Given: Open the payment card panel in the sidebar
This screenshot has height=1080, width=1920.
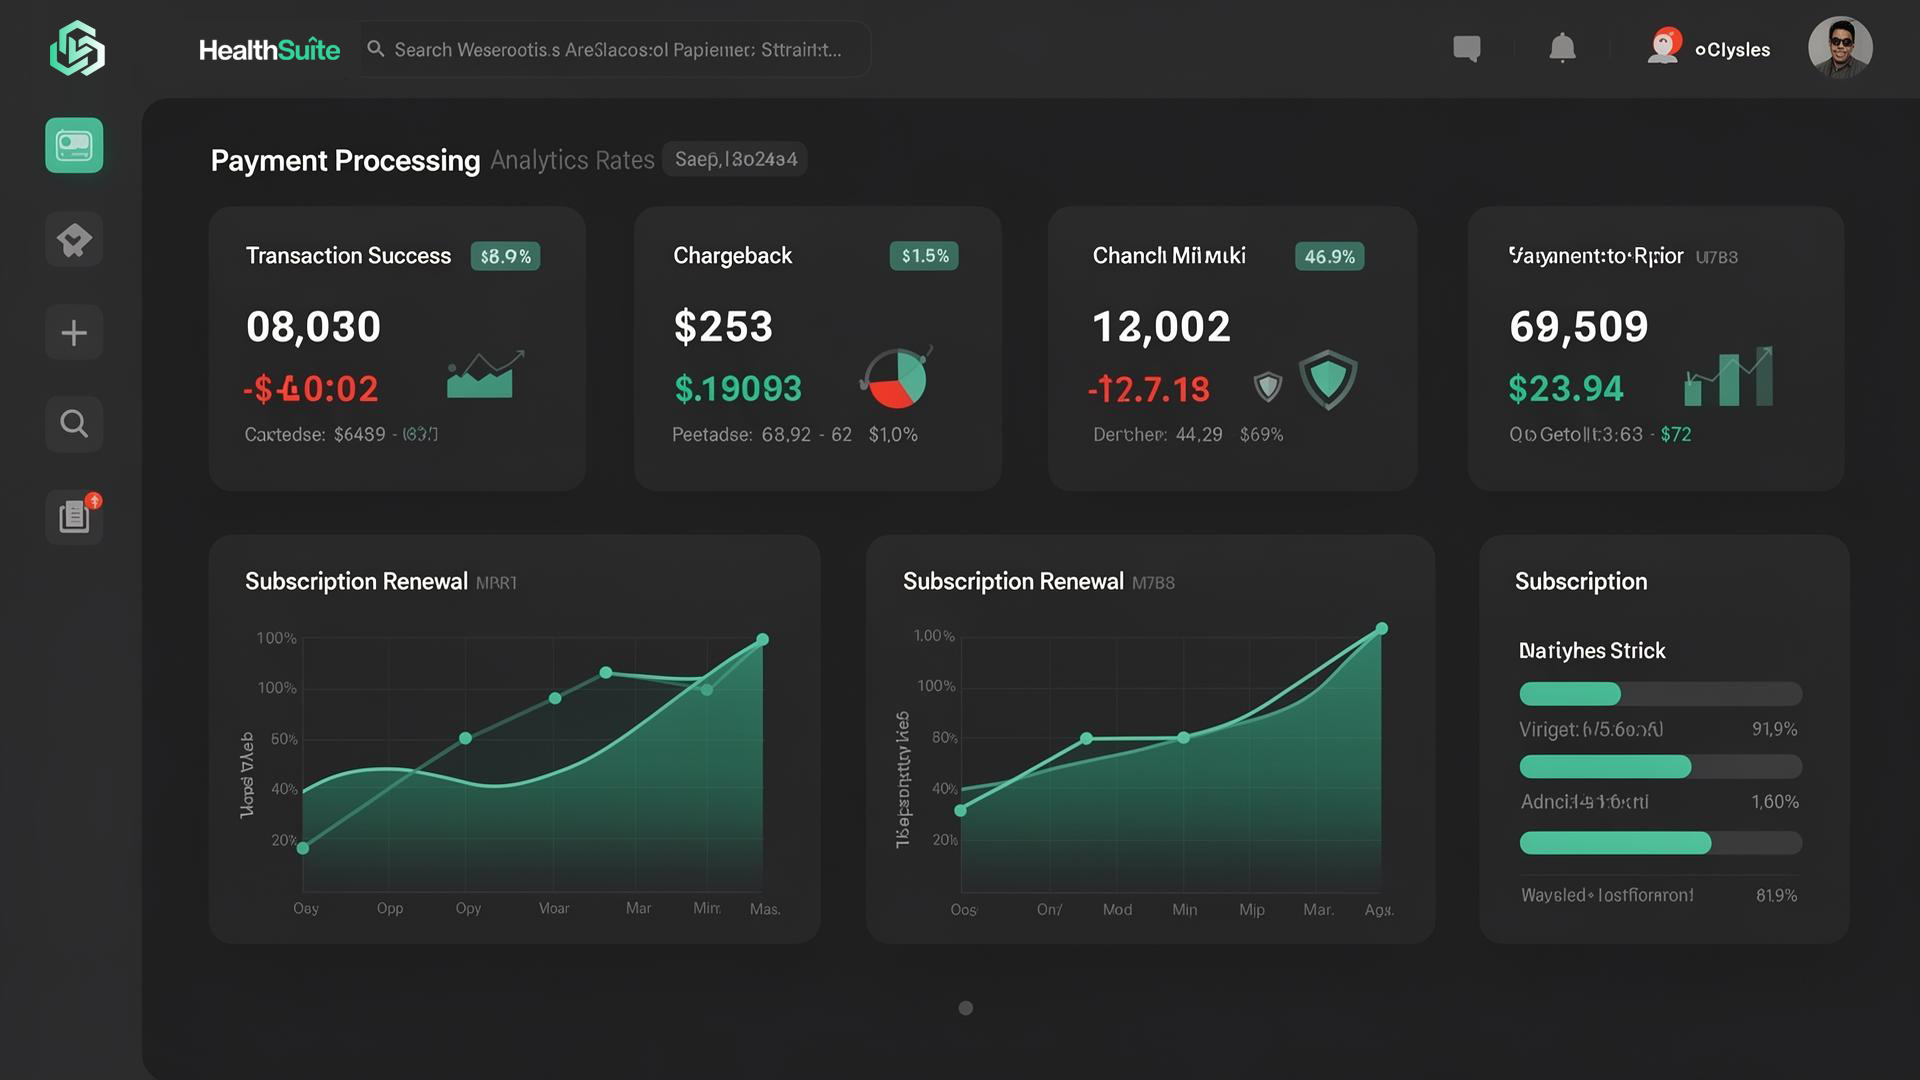Looking at the screenshot, I should 74,146.
